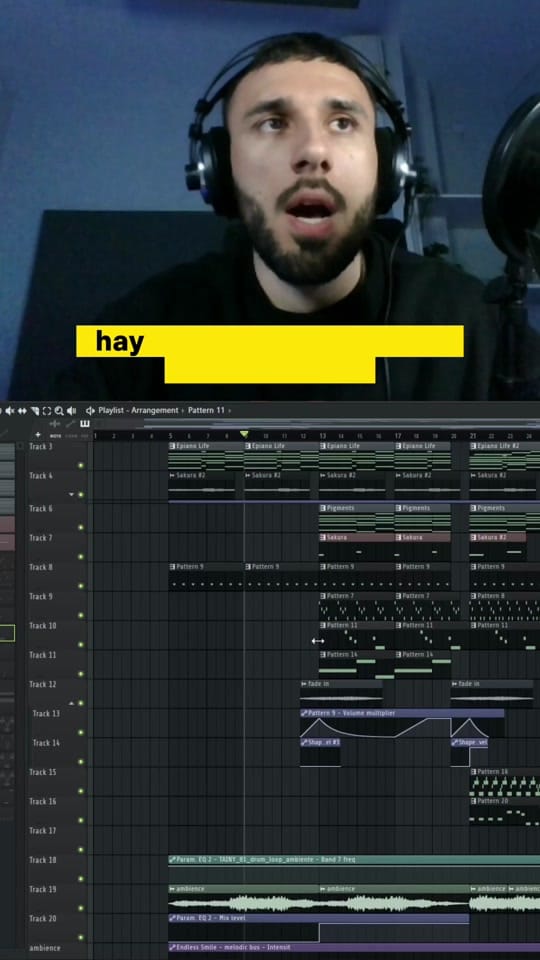Select the Track 16 header
Screen dimensions: 540x960
59,811
